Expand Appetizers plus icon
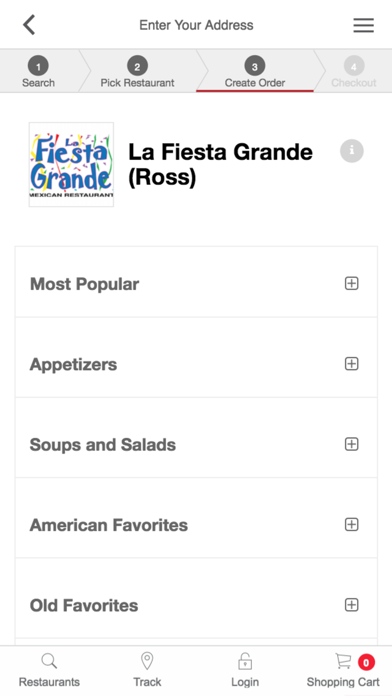The width and height of the screenshot is (392, 696). (351, 364)
